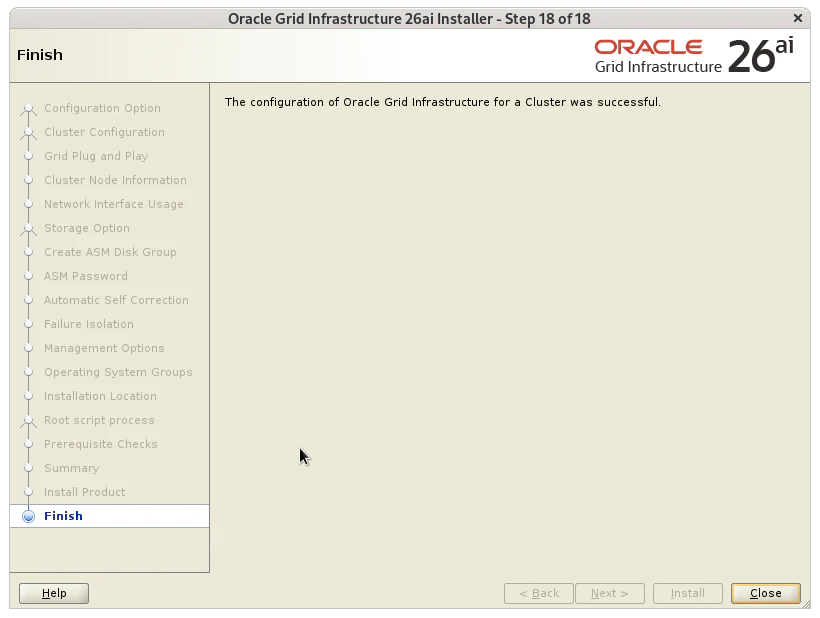This screenshot has height=618, width=820.
Task: Select Create ASM Disk Group step
Action: click(x=110, y=253)
